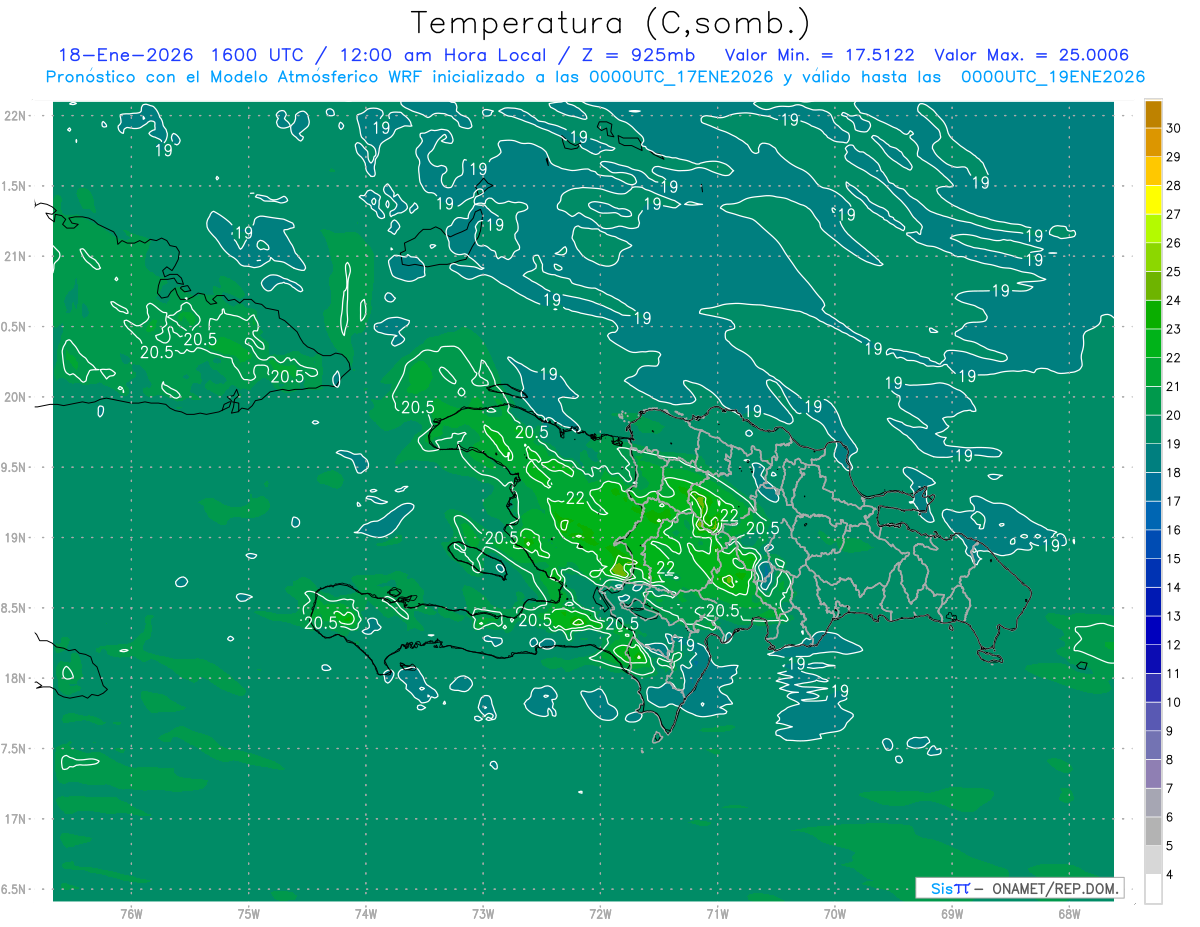Click the date text "18-Ene-2026"
Screen dimensions: 1200x927
click(124, 55)
